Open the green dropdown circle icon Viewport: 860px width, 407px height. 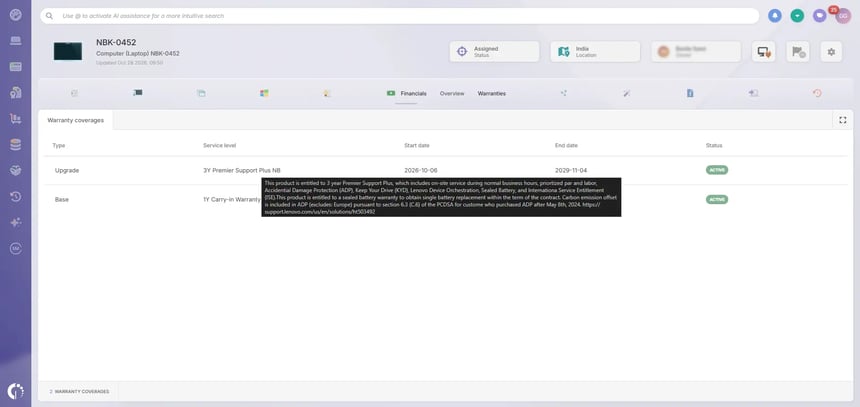797,16
